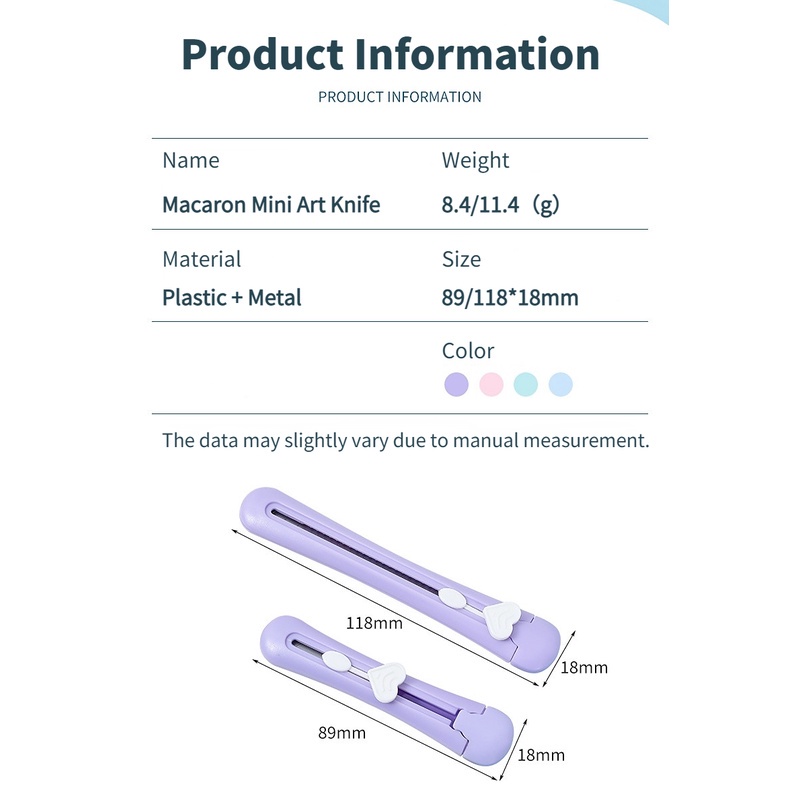Click the small PRODUCT INFORMATION subtitle
The width and height of the screenshot is (800, 800).
(x=399, y=97)
